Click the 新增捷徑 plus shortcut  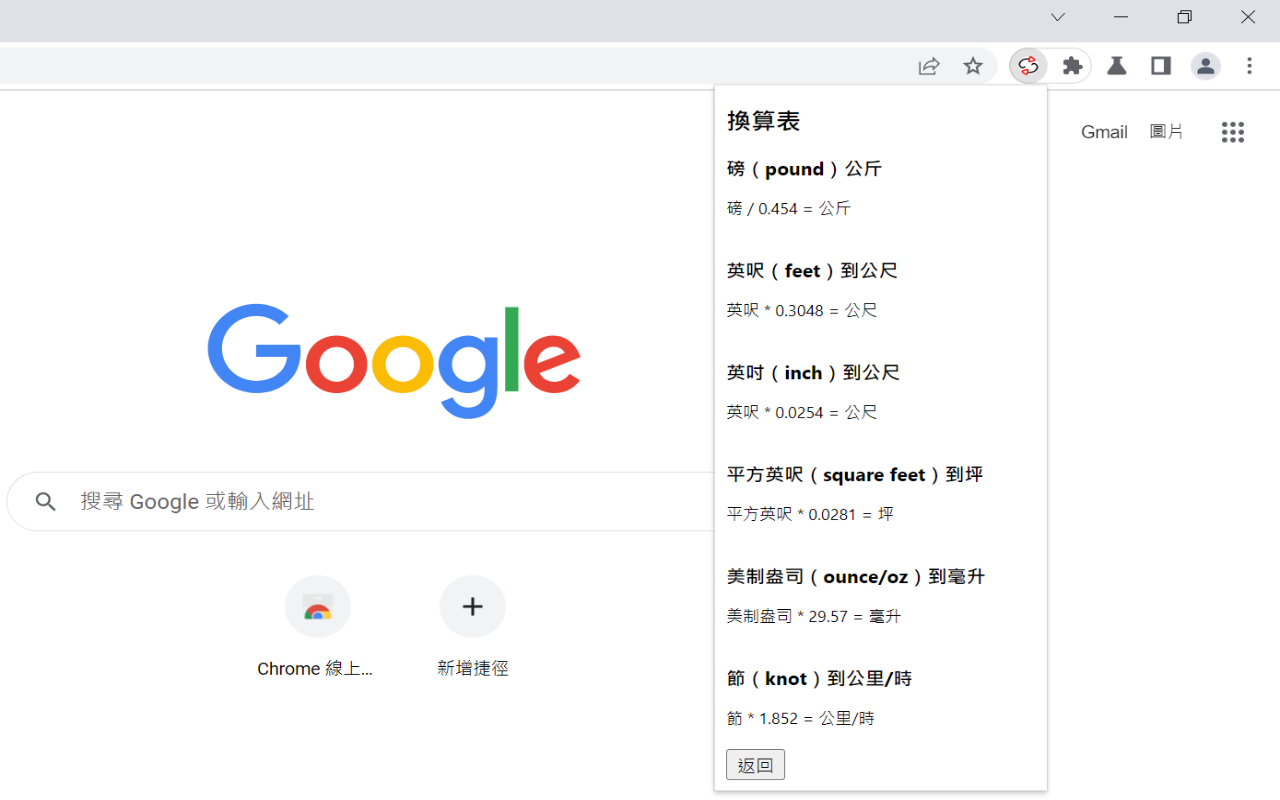tap(472, 628)
